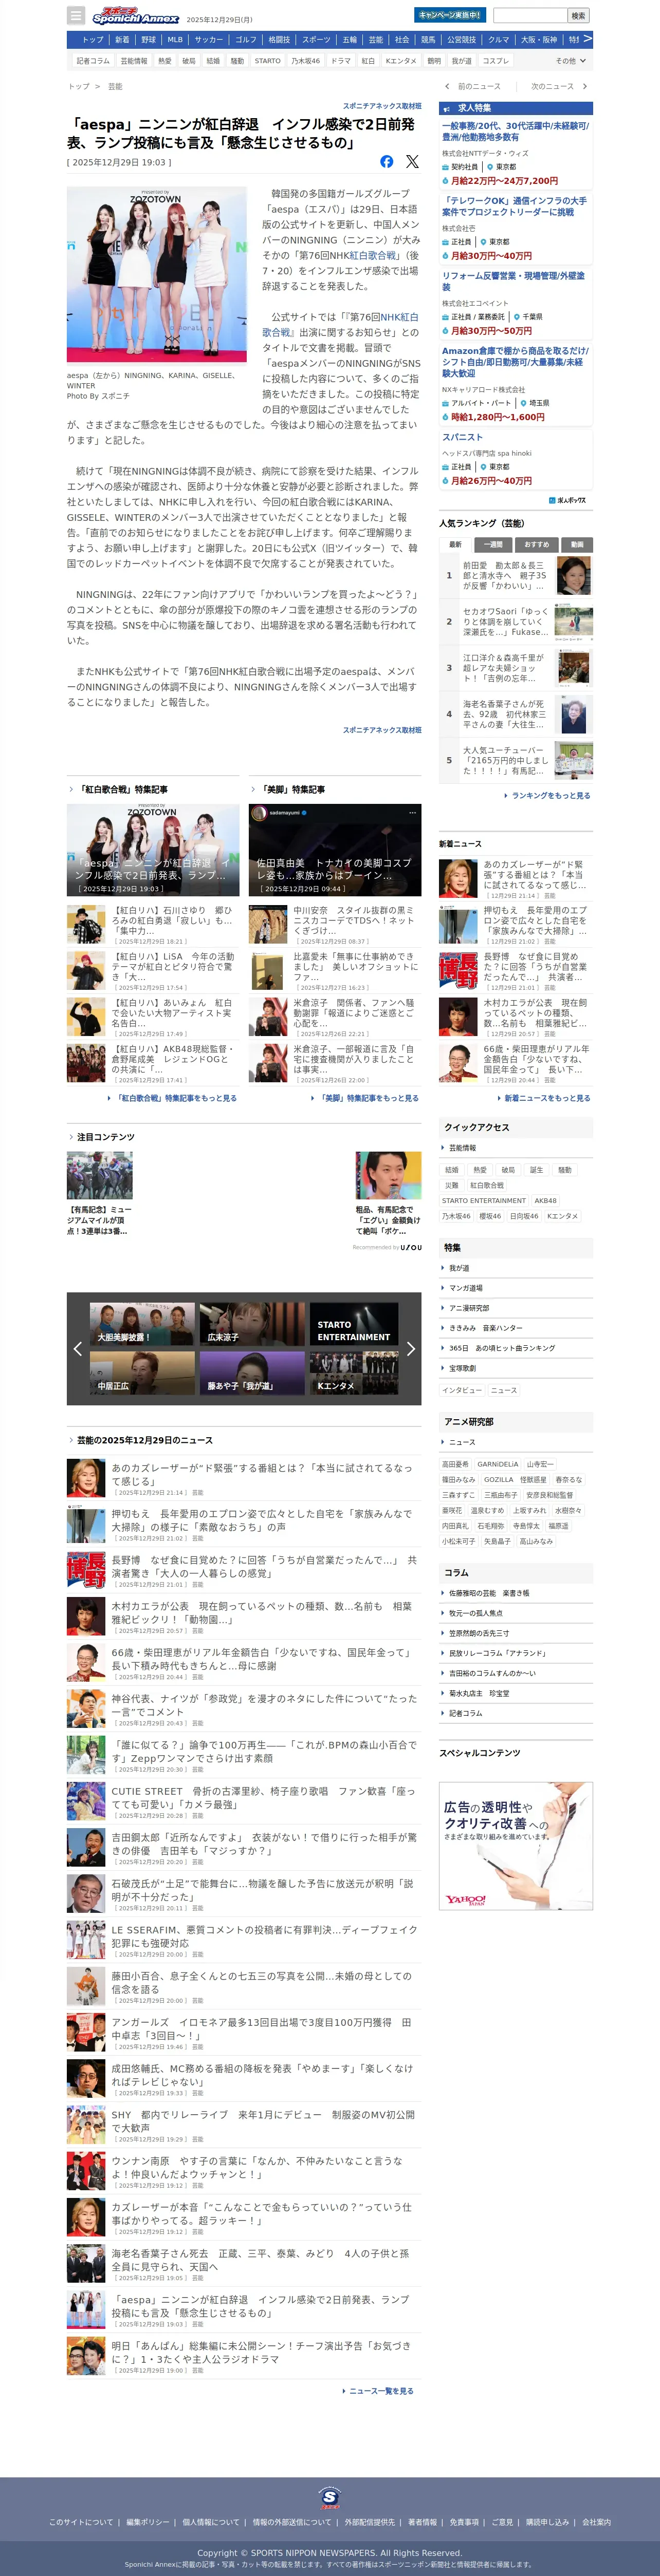Open 競馬 in main navigation
The image size is (660, 2576).
pyautogui.click(x=428, y=40)
